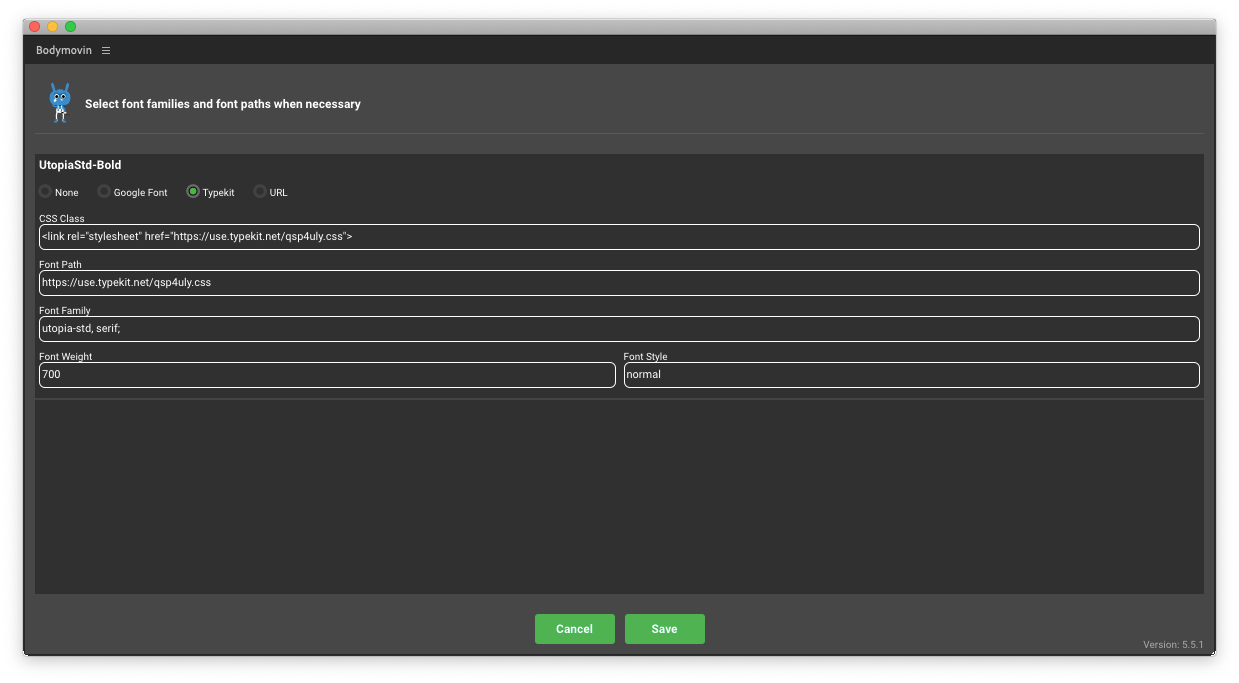Viewport: 1239px width, 683px height.
Task: Click into the CSS Class field
Action: [x=619, y=237]
